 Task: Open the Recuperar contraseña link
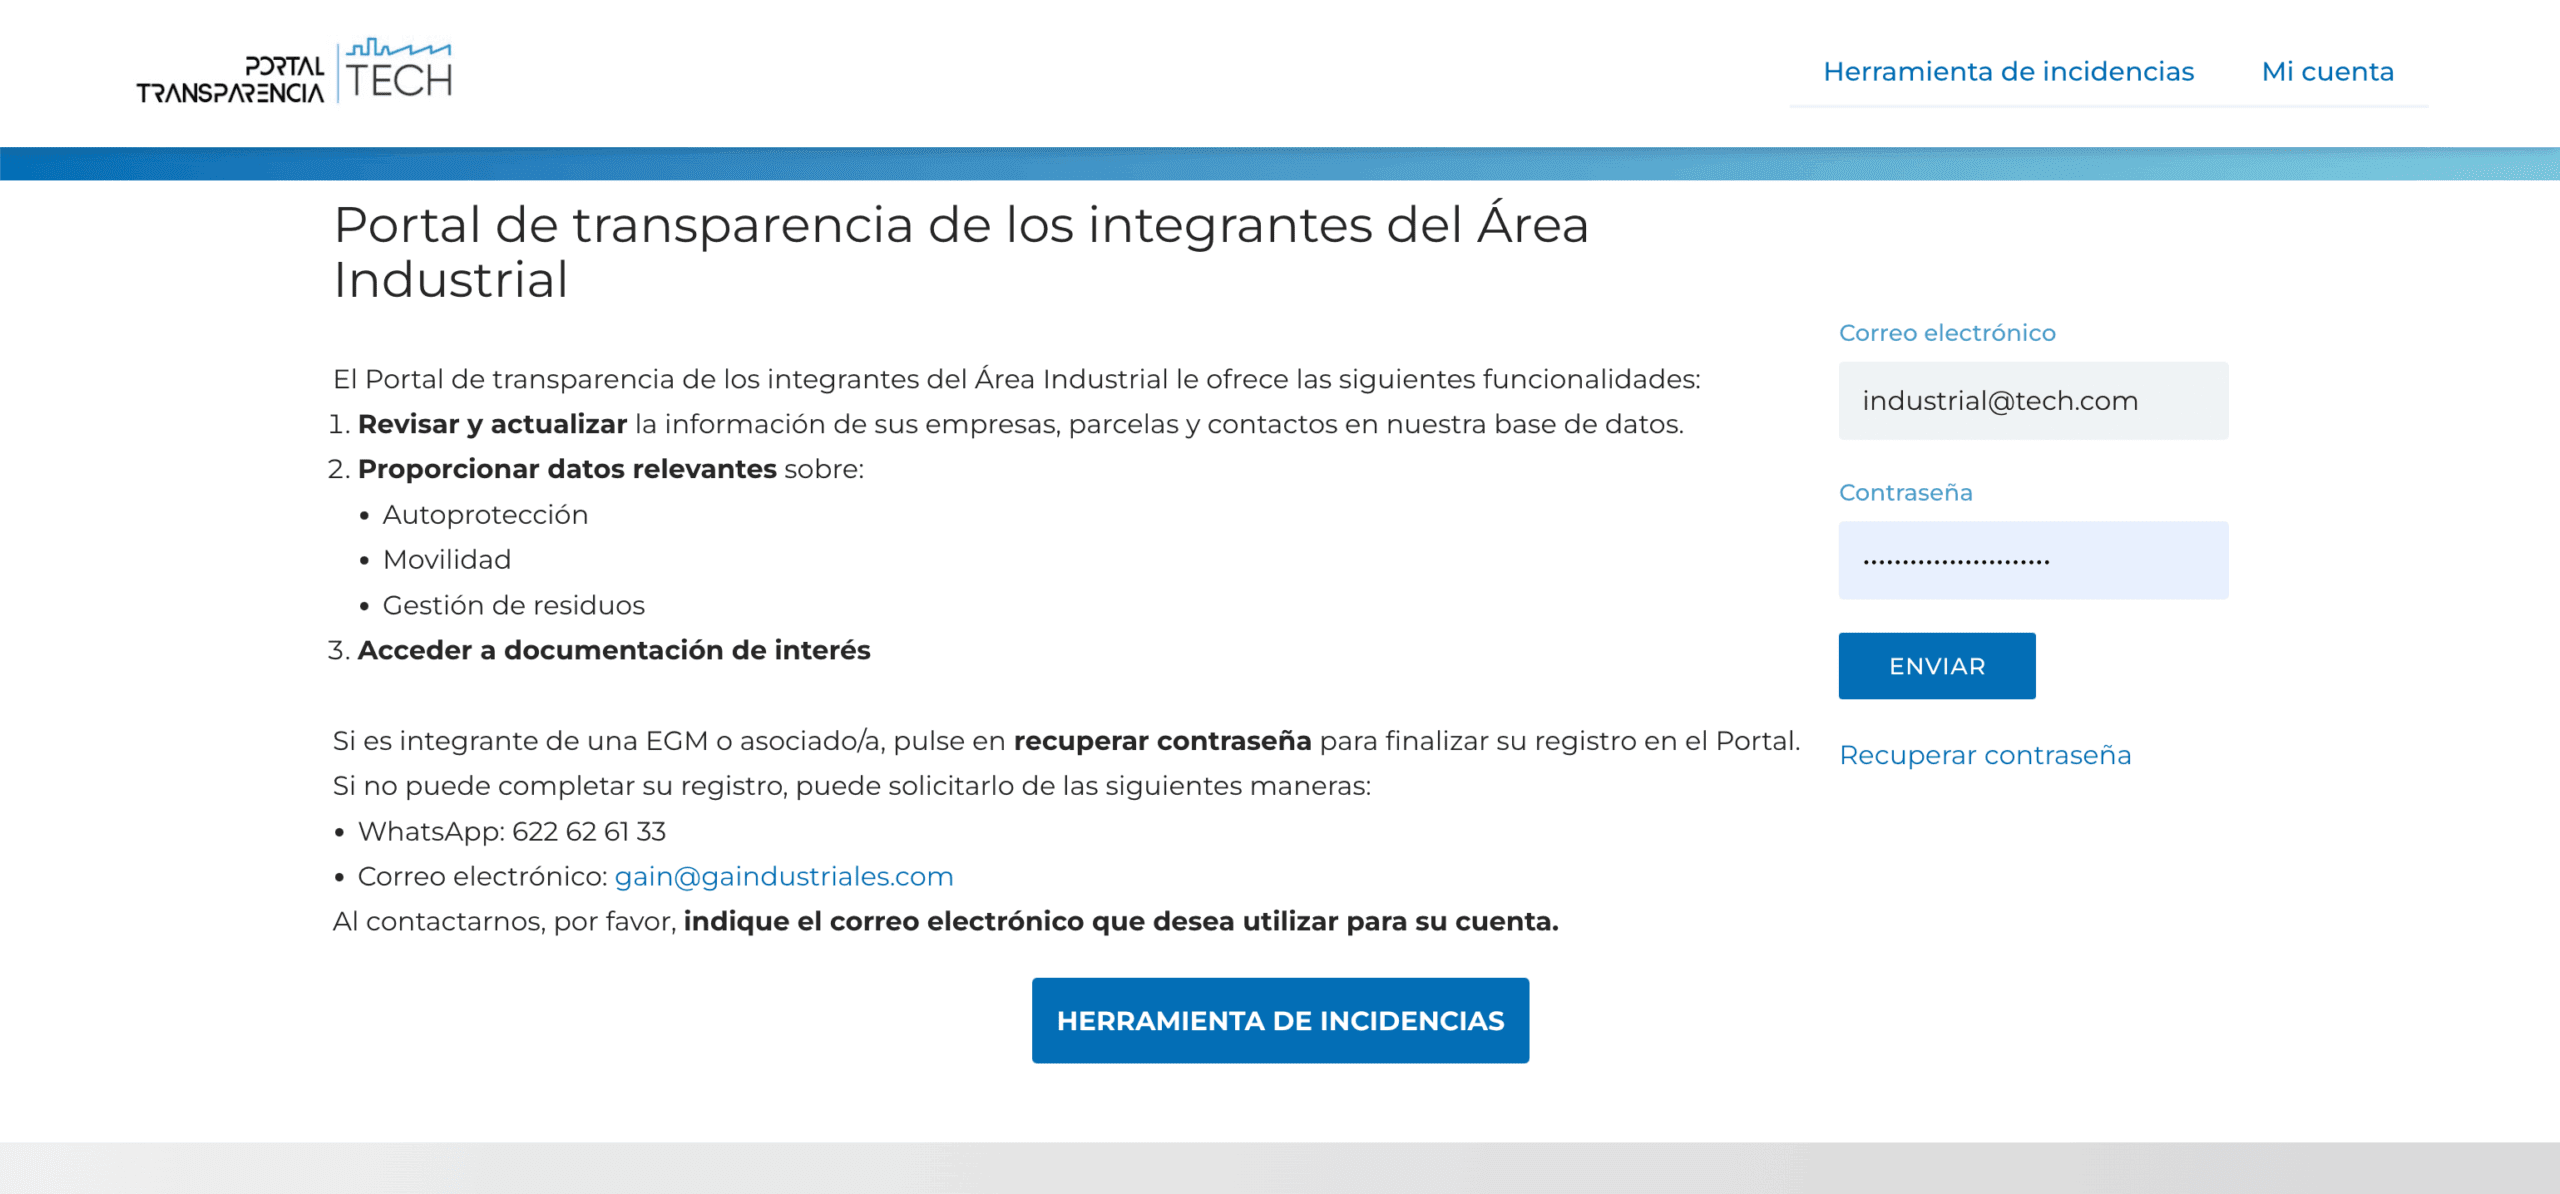point(1985,755)
